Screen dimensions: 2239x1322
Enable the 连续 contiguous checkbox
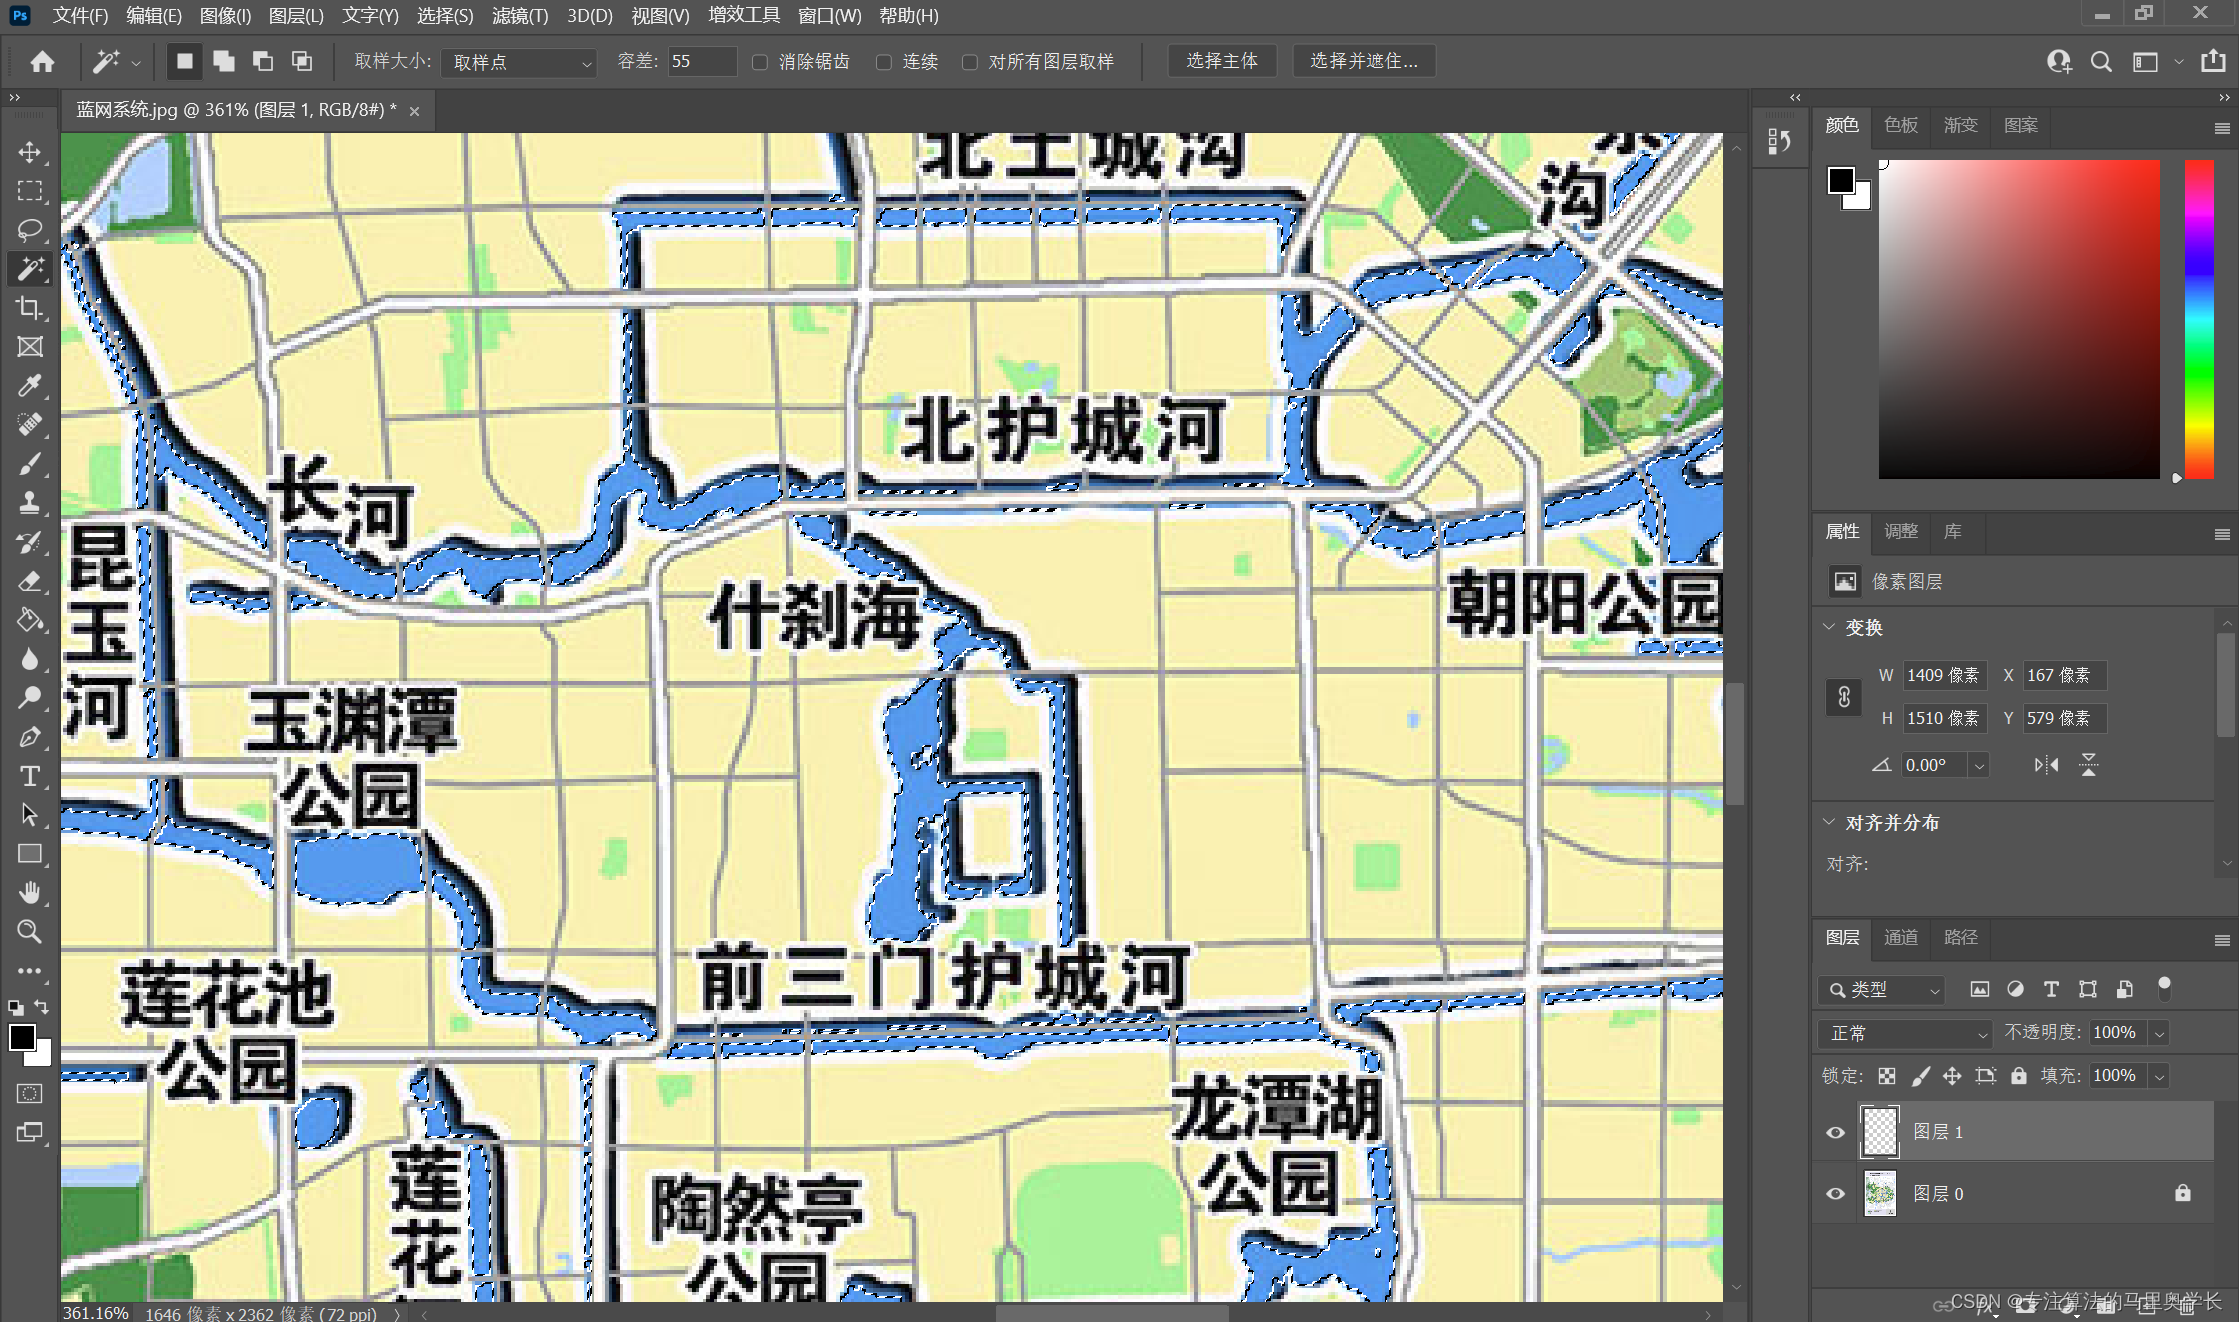click(x=884, y=62)
